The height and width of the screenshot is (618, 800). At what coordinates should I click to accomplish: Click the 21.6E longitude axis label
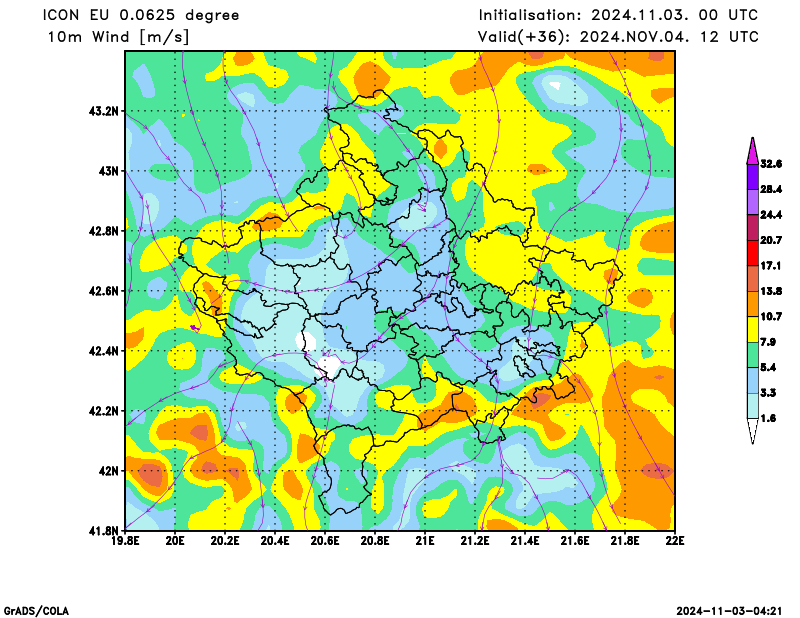(x=575, y=540)
